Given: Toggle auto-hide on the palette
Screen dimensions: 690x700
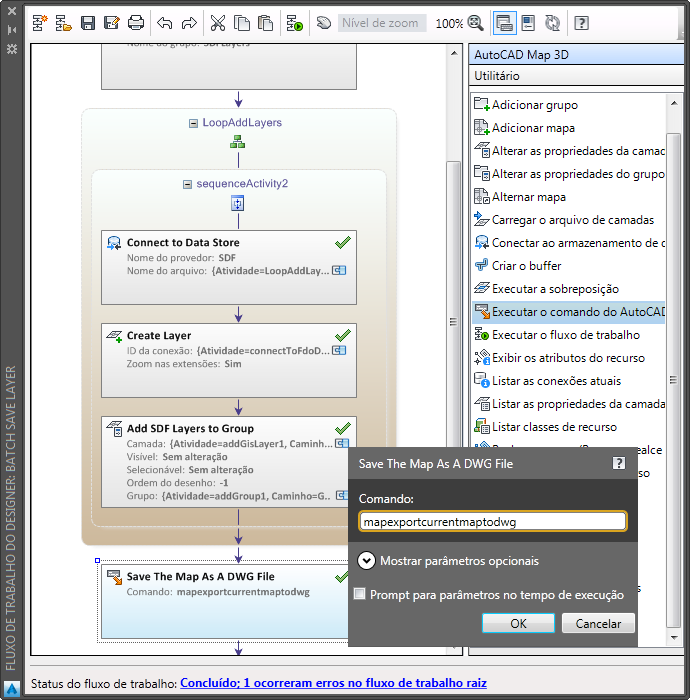Looking at the screenshot, I should coord(12,30).
